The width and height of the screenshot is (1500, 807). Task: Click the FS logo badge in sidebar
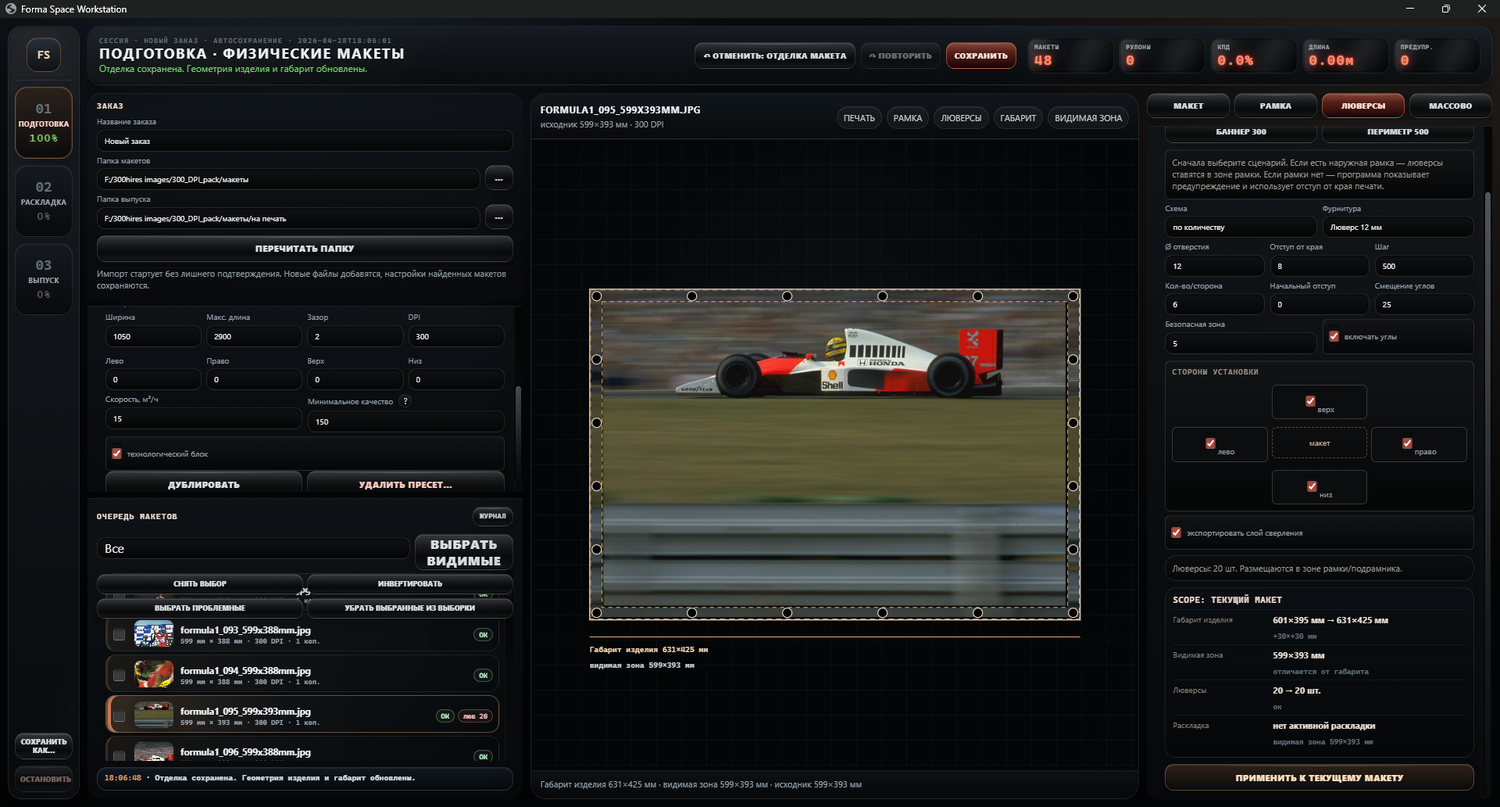coord(43,55)
